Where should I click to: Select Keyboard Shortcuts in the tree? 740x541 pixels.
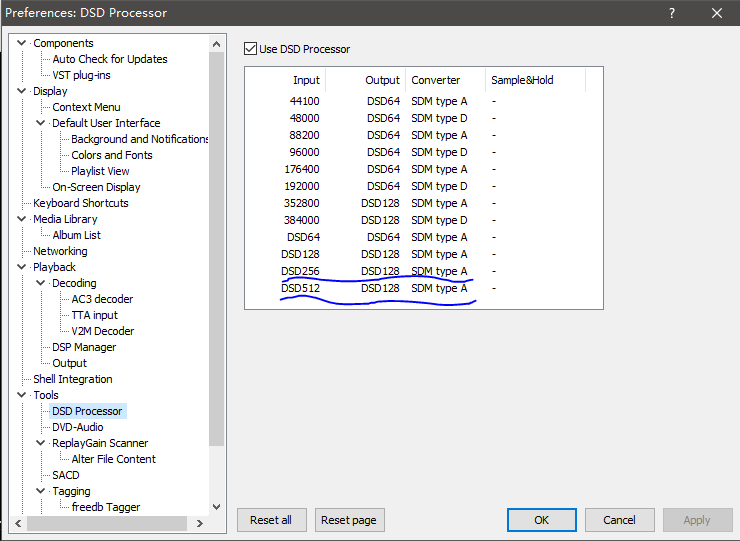coord(80,203)
